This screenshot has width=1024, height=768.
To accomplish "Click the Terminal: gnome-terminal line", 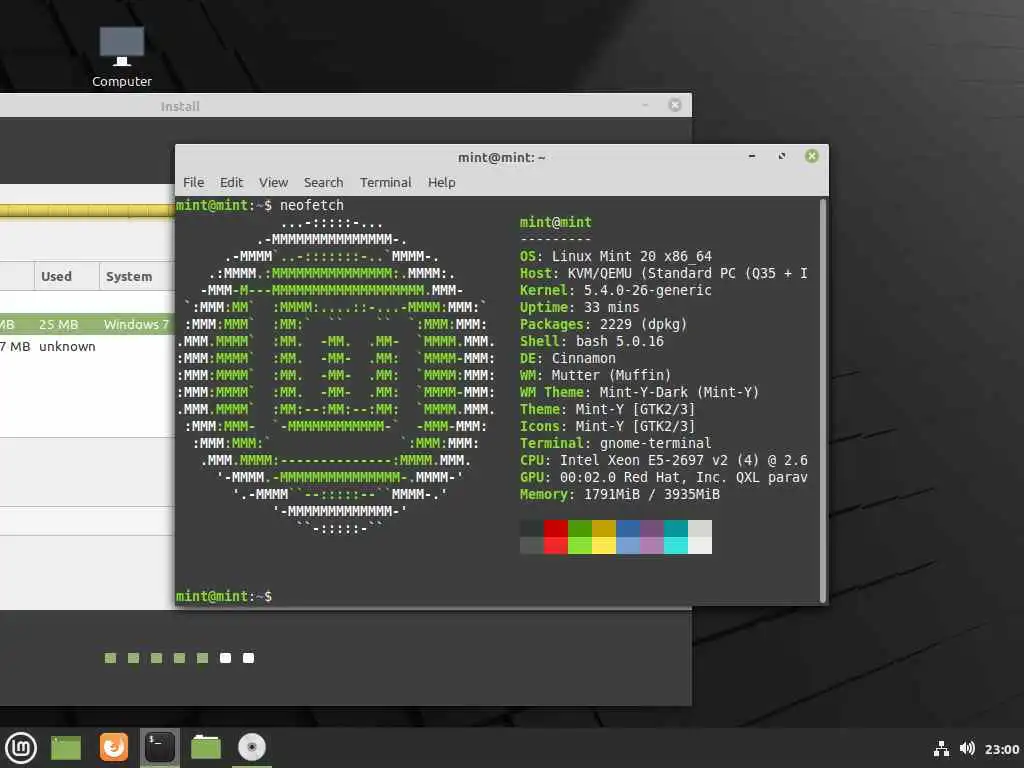I will pos(616,443).
